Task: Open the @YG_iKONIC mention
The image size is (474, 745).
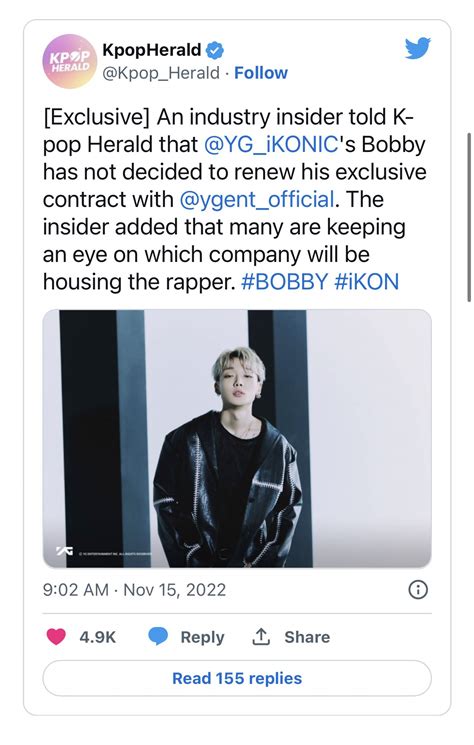Action: (x=271, y=145)
